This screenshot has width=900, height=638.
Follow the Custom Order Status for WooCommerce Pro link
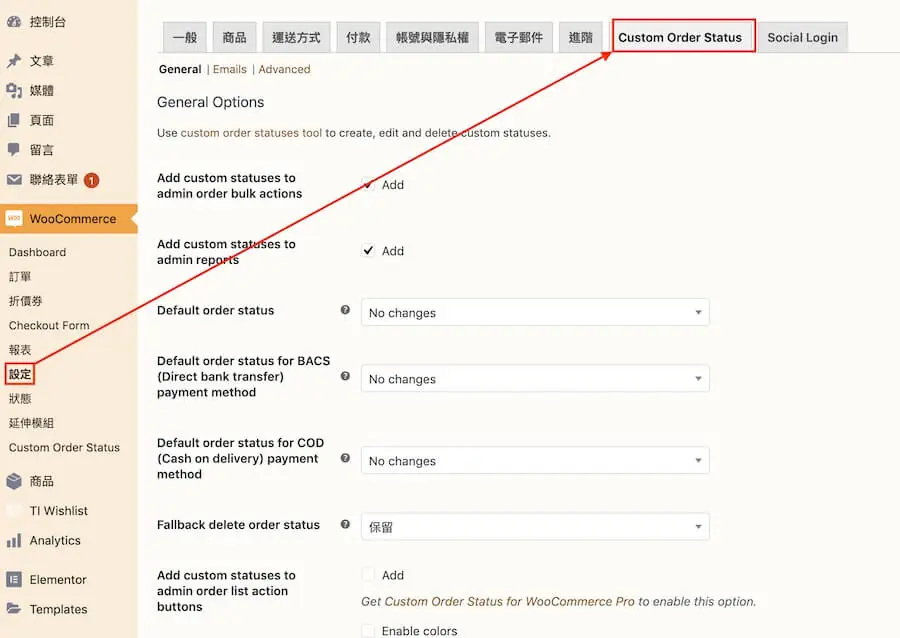509,601
